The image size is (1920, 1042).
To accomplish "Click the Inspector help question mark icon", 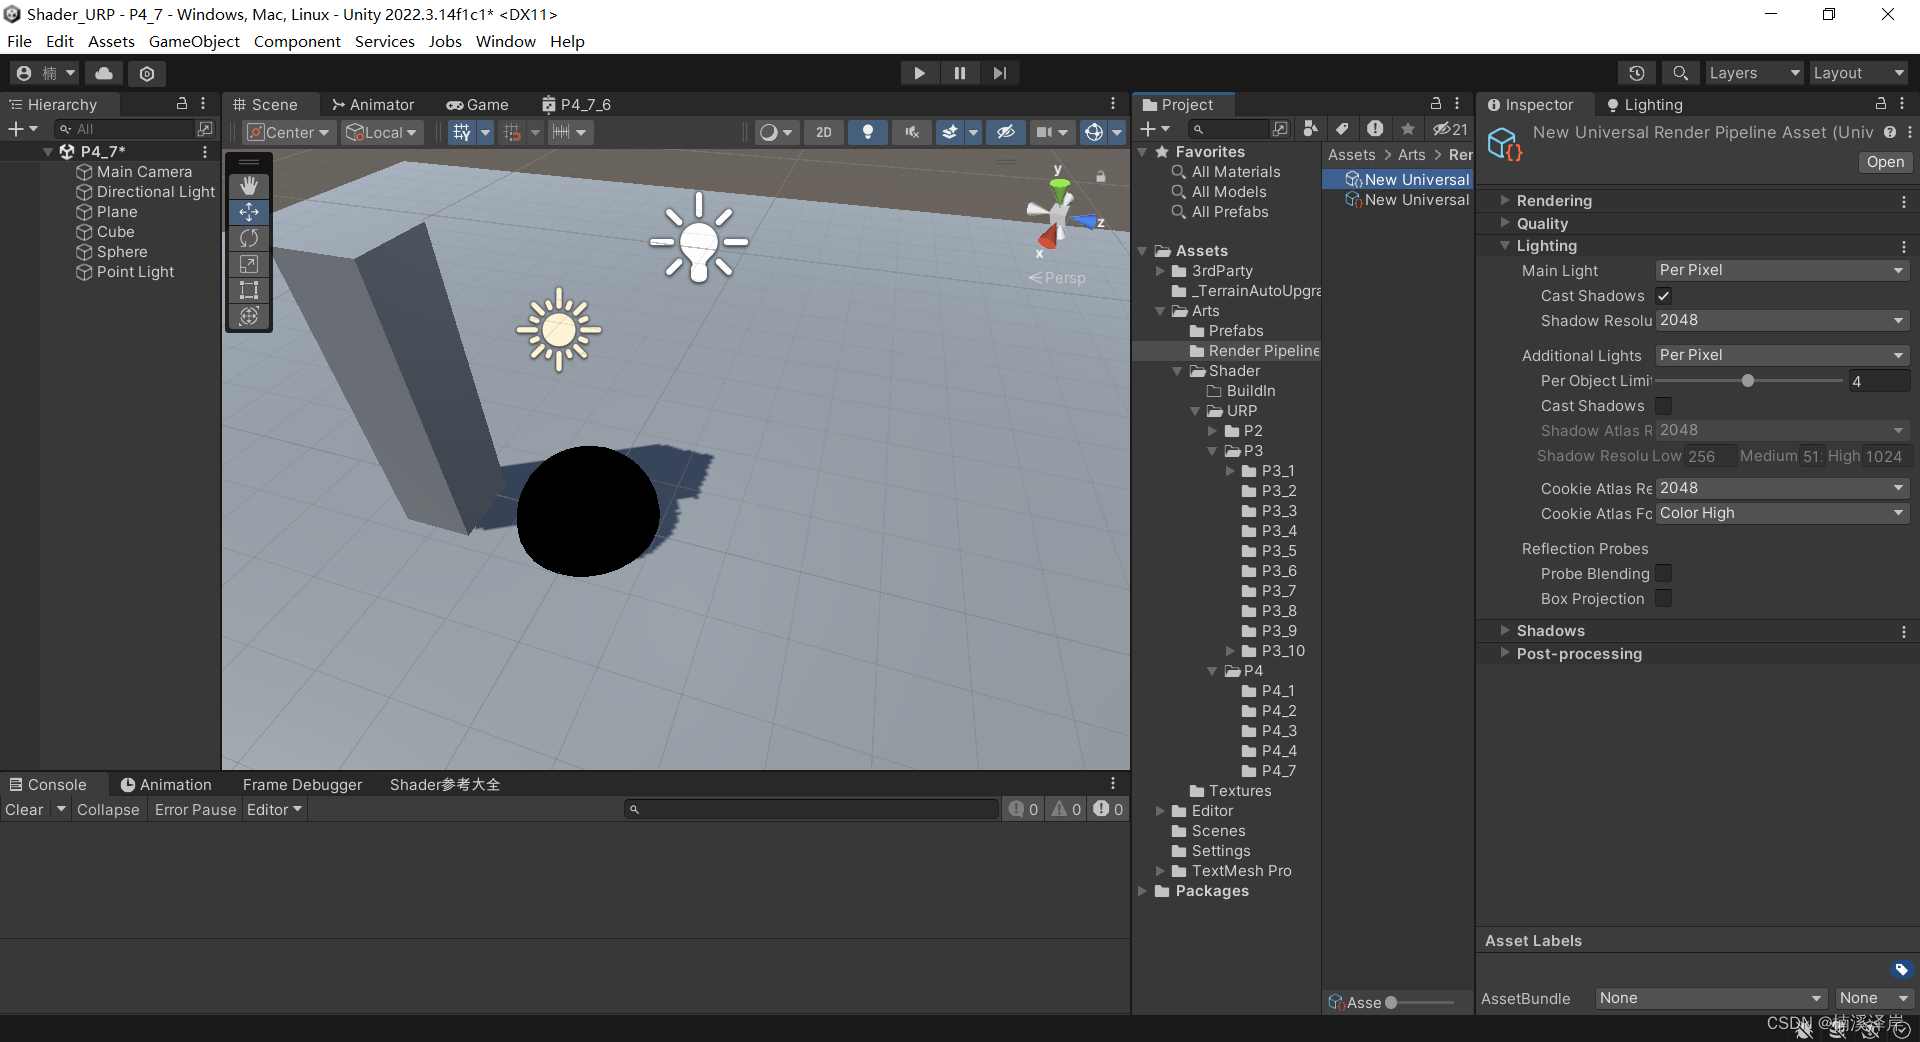I will click(x=1889, y=132).
